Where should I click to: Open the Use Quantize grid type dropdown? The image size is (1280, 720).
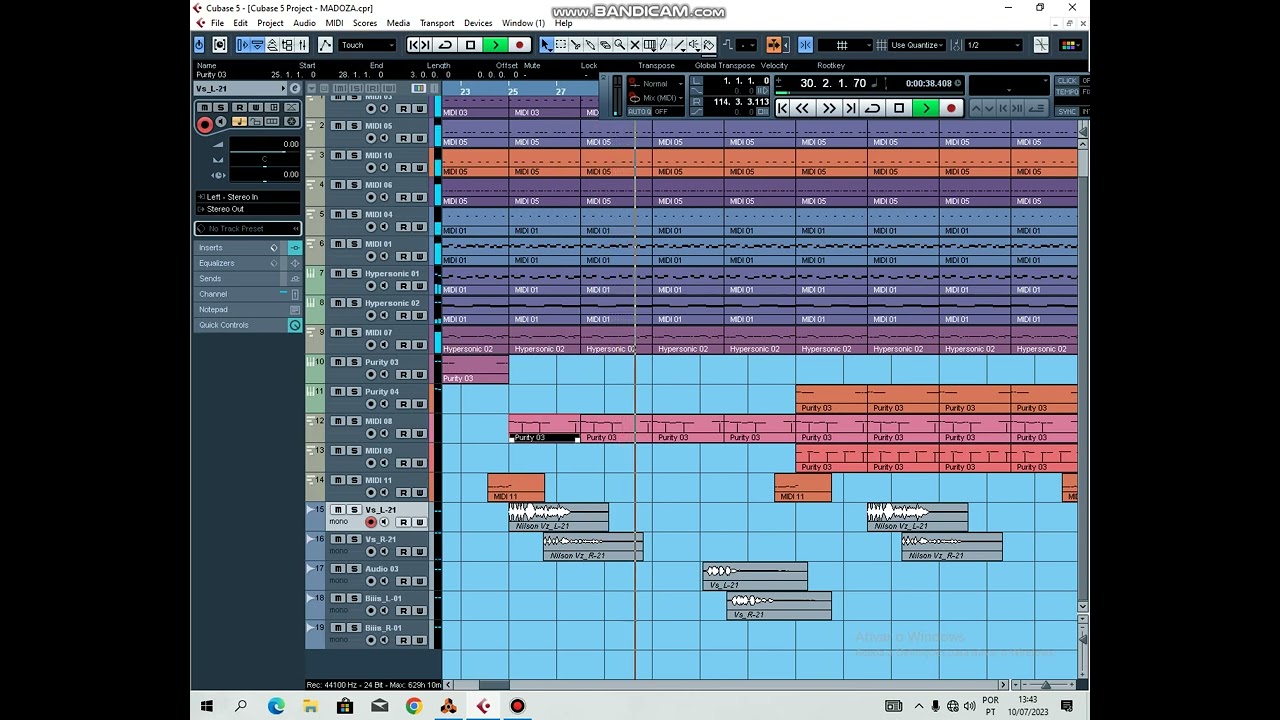tap(917, 45)
